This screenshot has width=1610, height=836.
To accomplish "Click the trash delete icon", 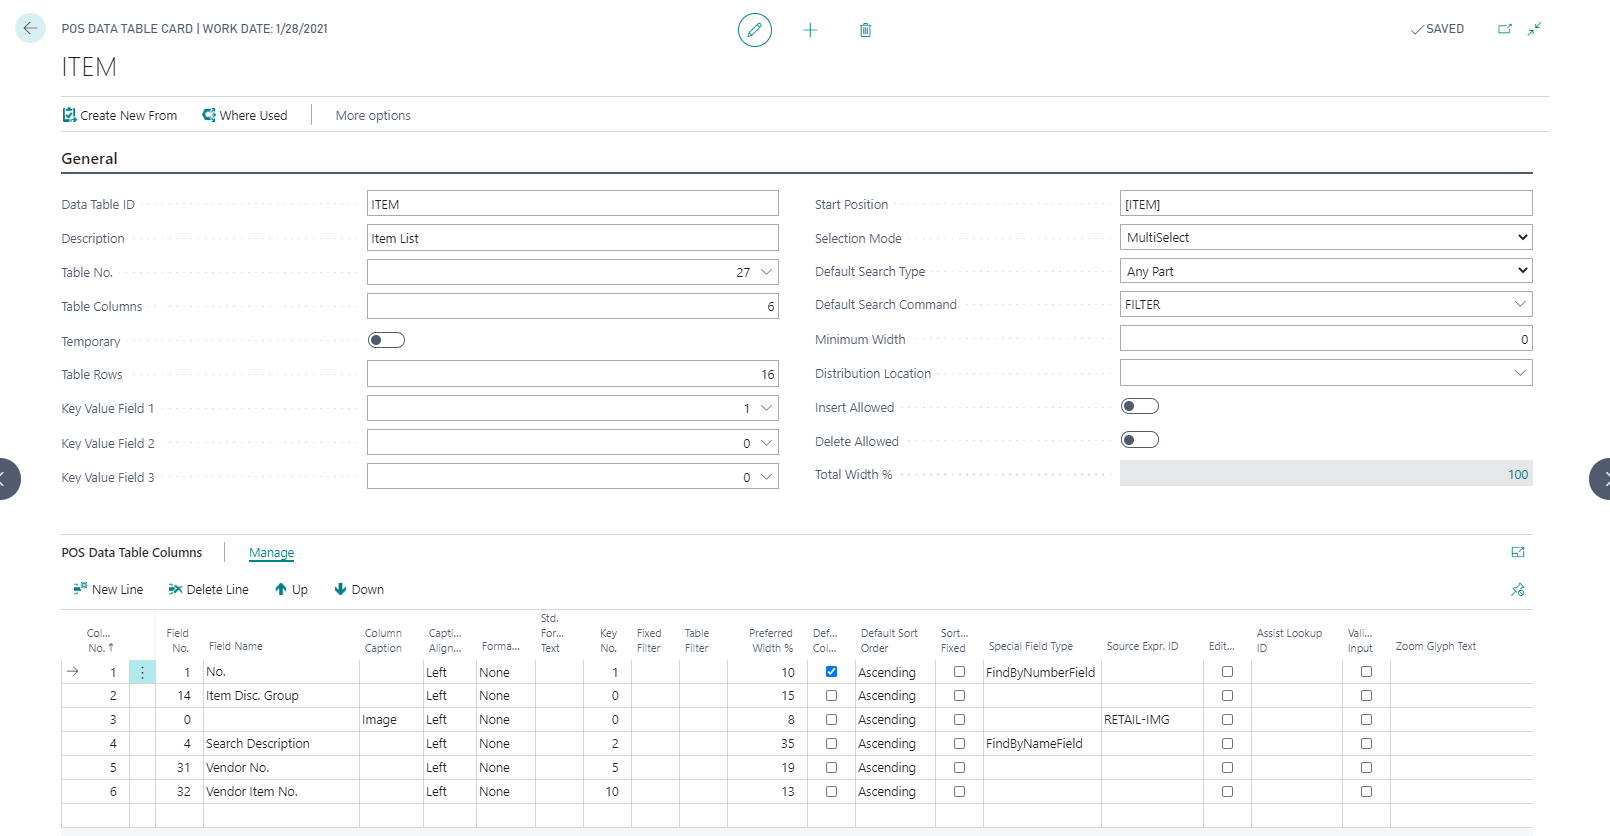I will [865, 30].
